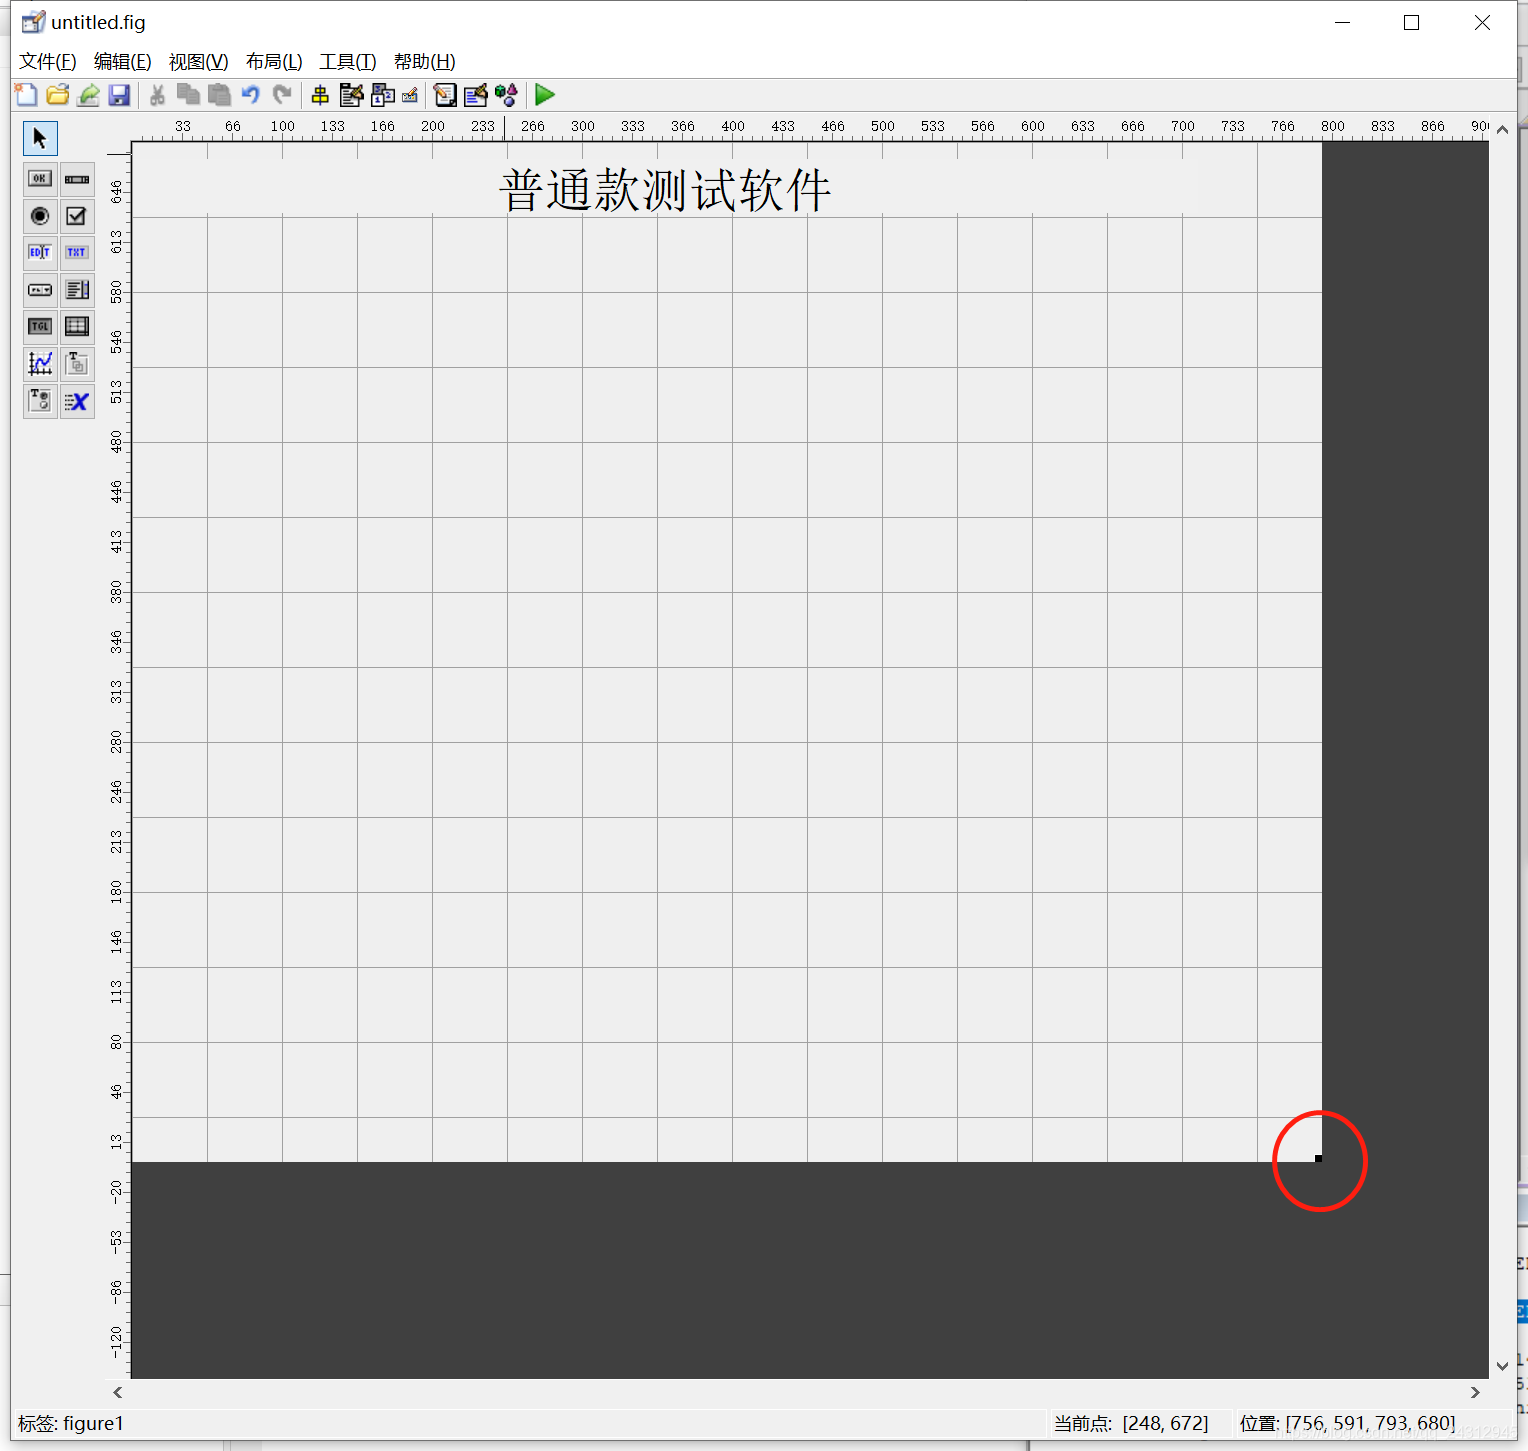Select the 普通款测试软件 title text on canvas
Image resolution: width=1528 pixels, height=1451 pixels.
665,190
